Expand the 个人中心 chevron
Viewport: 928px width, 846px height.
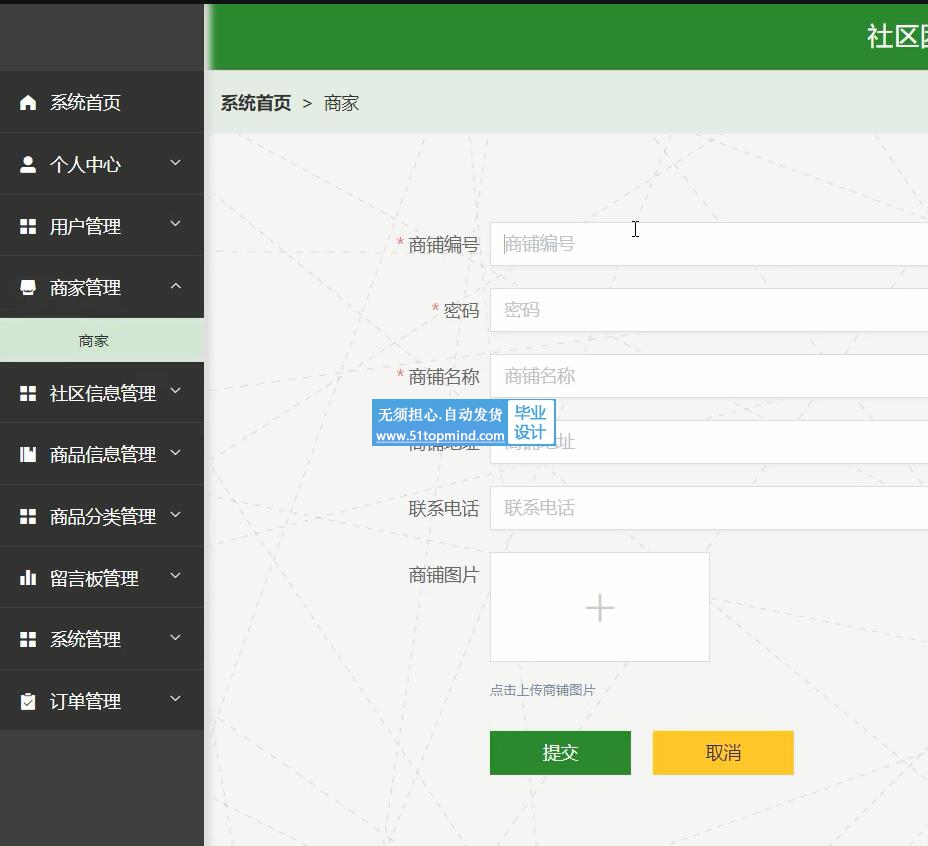coord(176,162)
